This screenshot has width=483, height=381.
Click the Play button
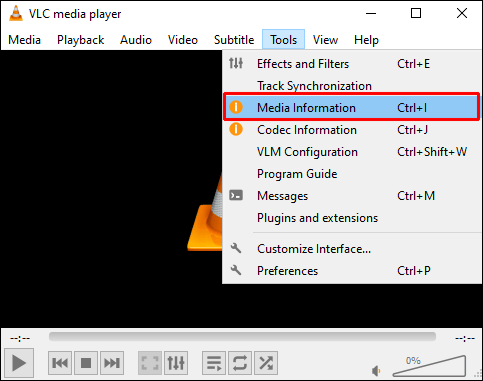tap(19, 363)
